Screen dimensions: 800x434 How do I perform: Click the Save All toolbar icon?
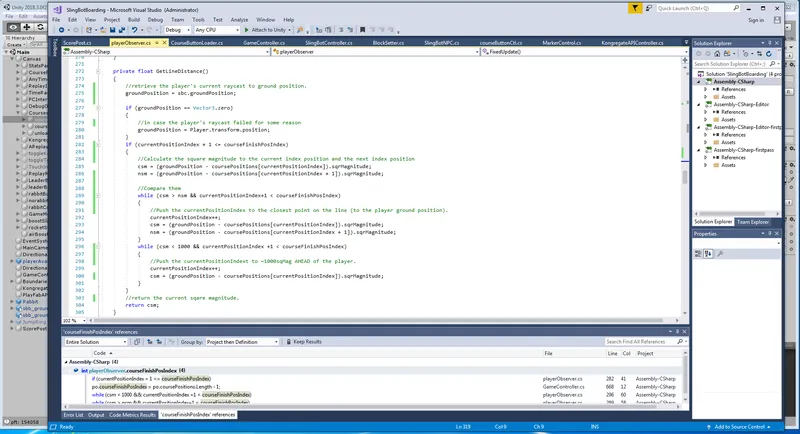click(121, 30)
